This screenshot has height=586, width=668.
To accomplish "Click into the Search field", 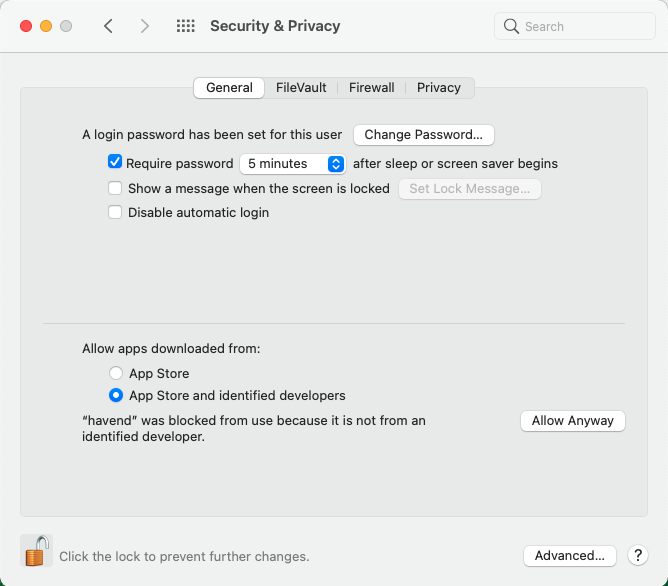I will tap(585, 26).
